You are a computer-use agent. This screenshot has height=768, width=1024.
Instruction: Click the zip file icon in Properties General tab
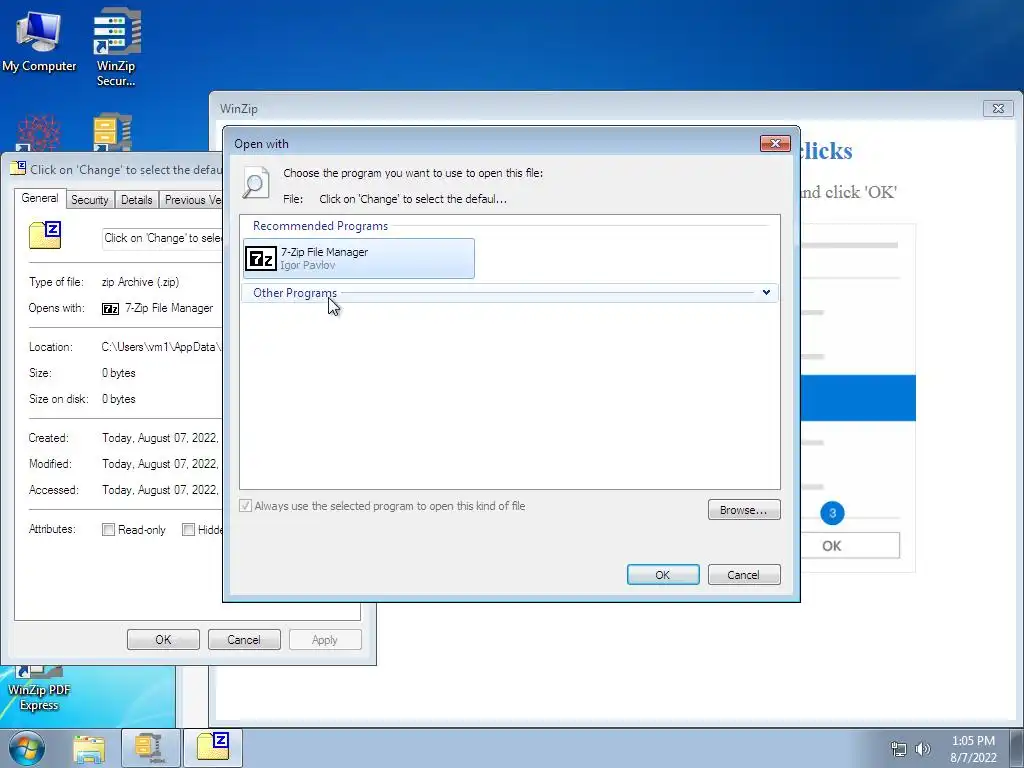tap(45, 236)
